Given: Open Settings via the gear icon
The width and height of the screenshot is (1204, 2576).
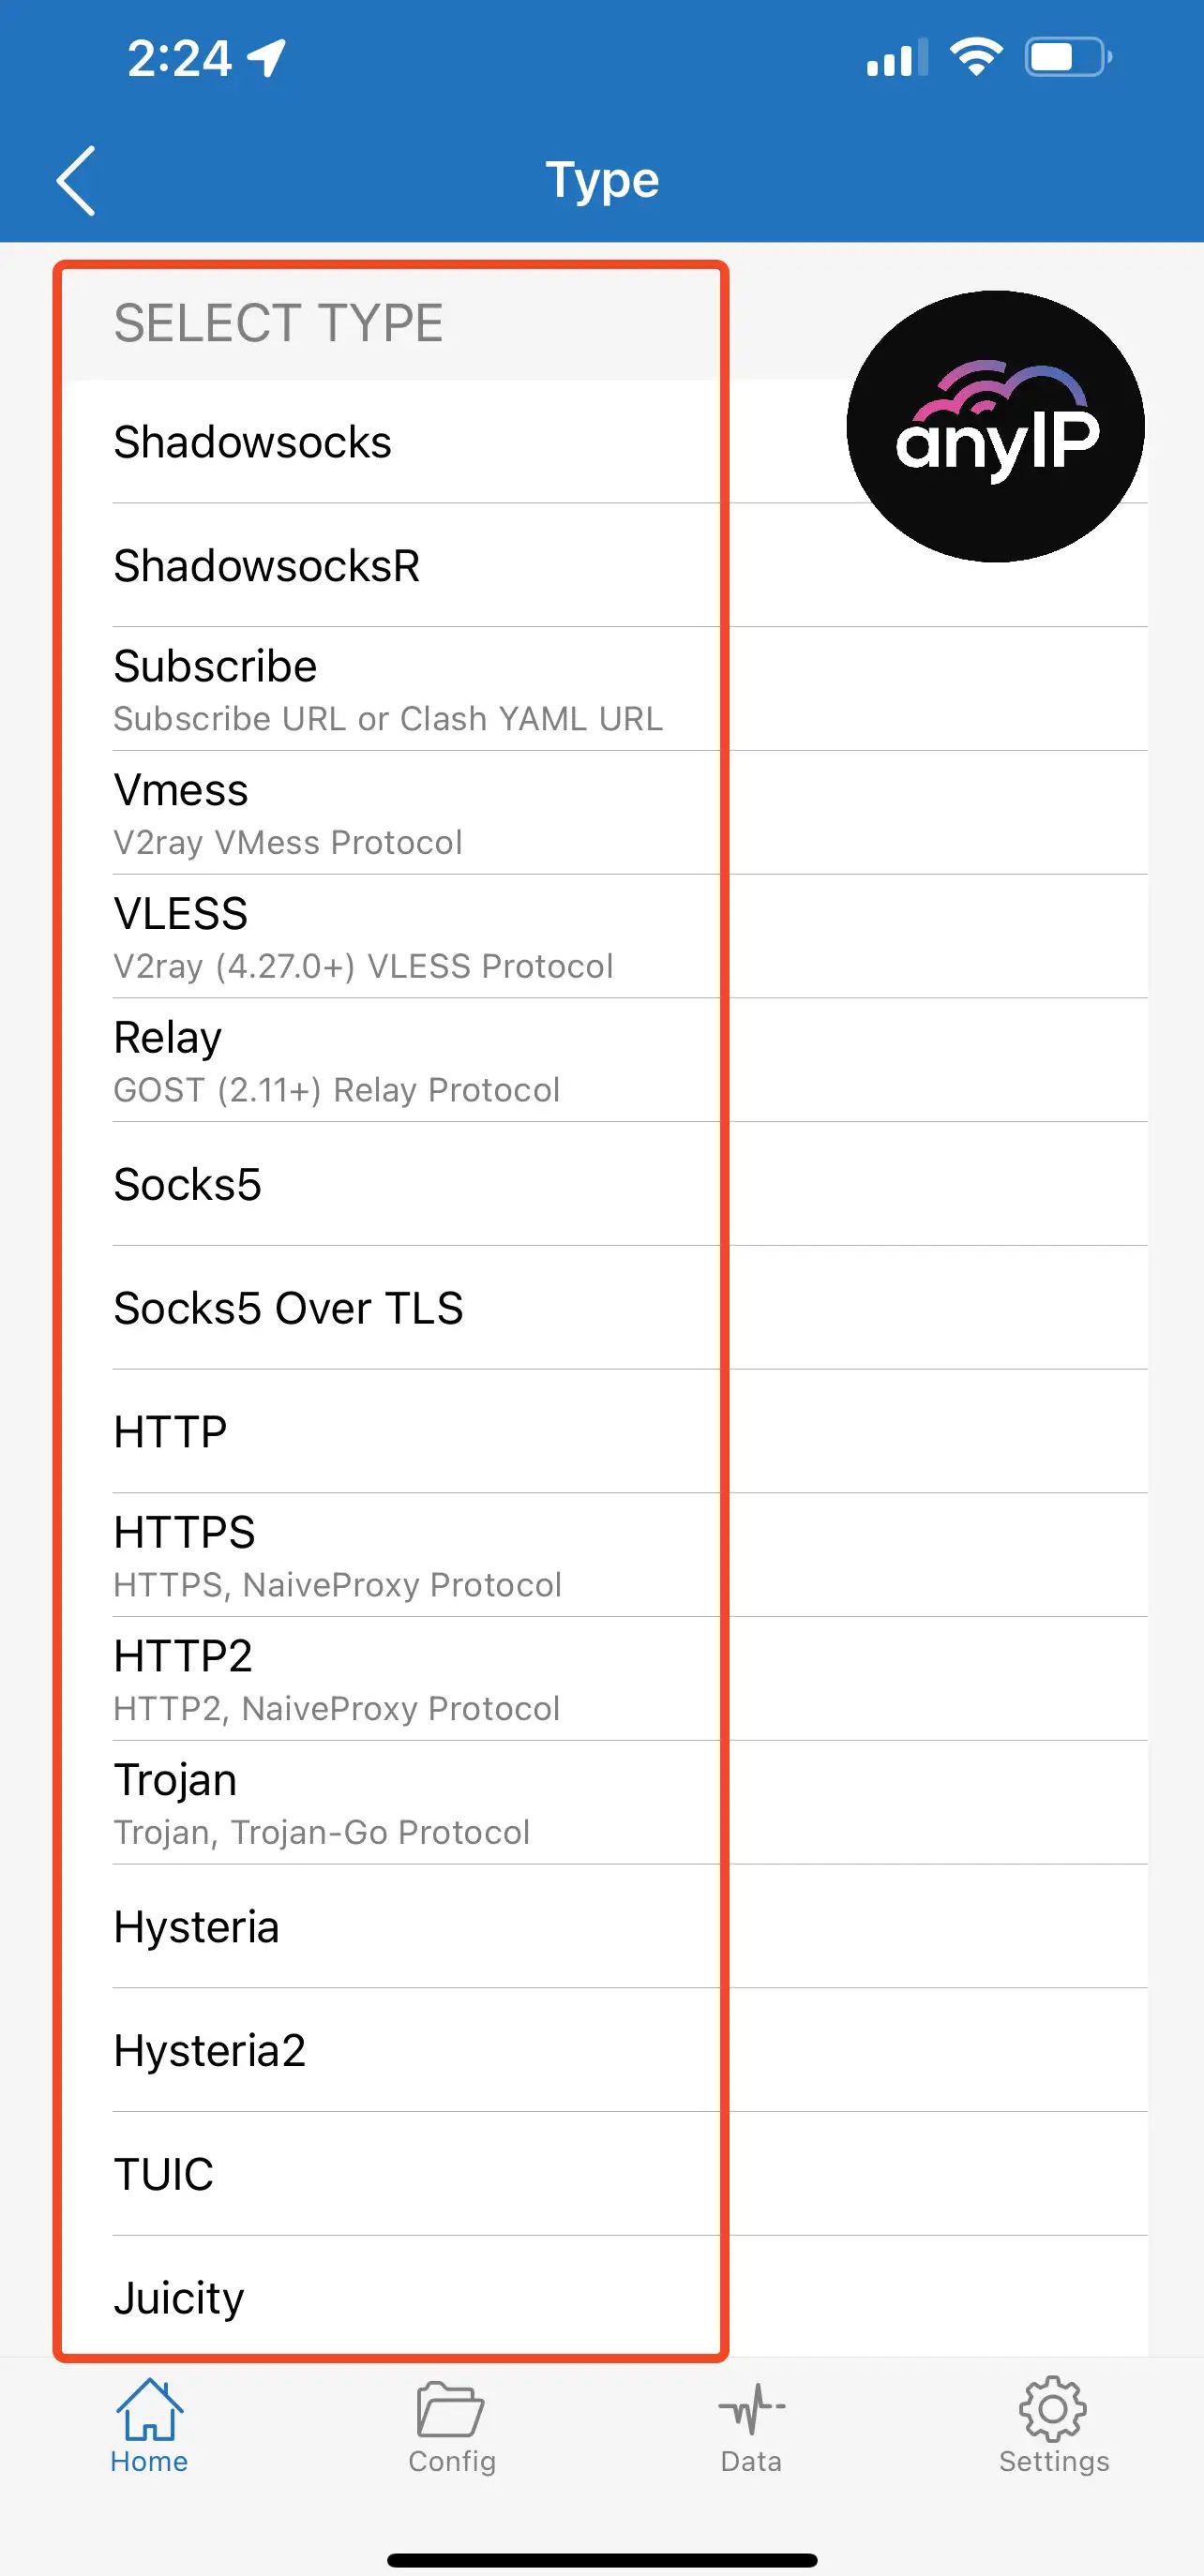Looking at the screenshot, I should [x=1053, y=2410].
